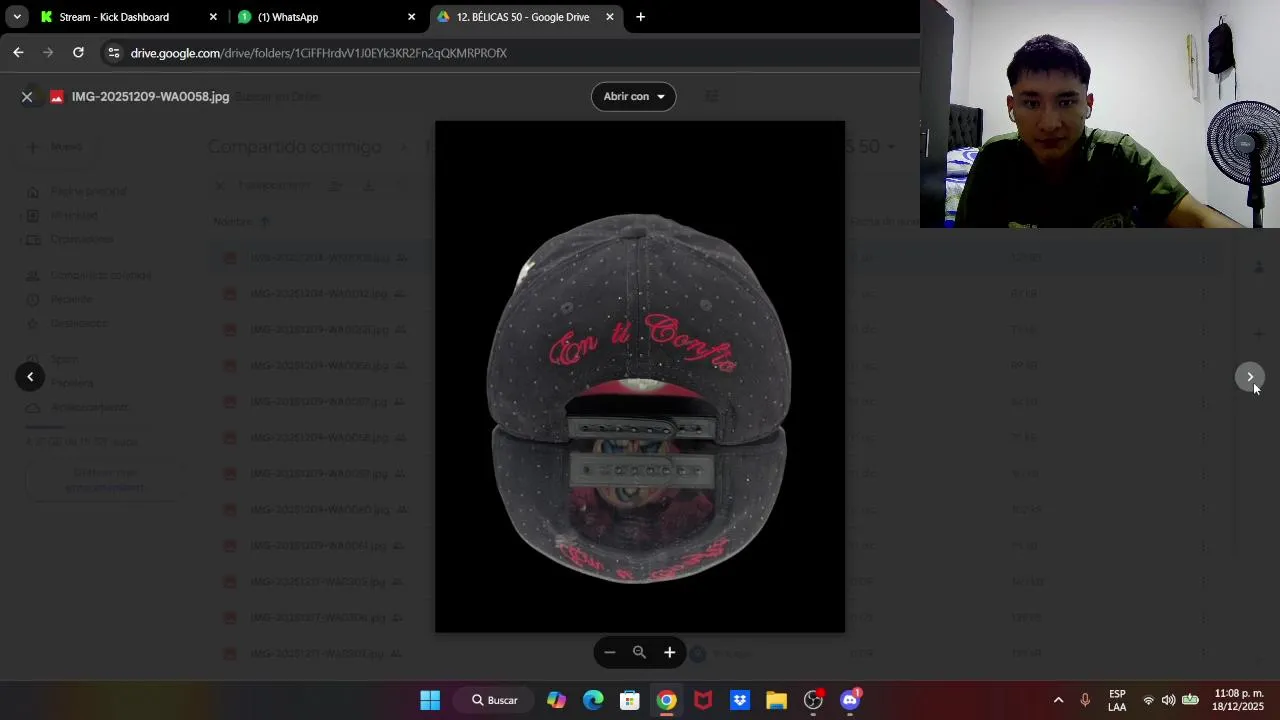Open Google Chrome from the taskbar
This screenshot has height=720, width=1280.
pyautogui.click(x=666, y=700)
